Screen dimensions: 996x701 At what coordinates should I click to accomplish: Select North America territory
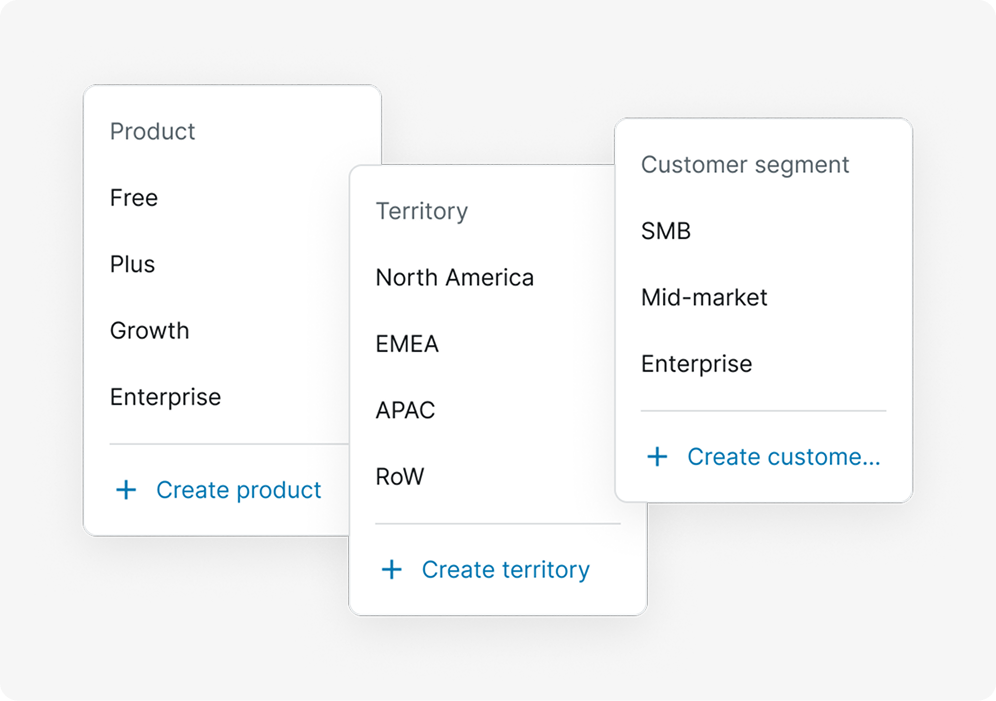tap(455, 277)
